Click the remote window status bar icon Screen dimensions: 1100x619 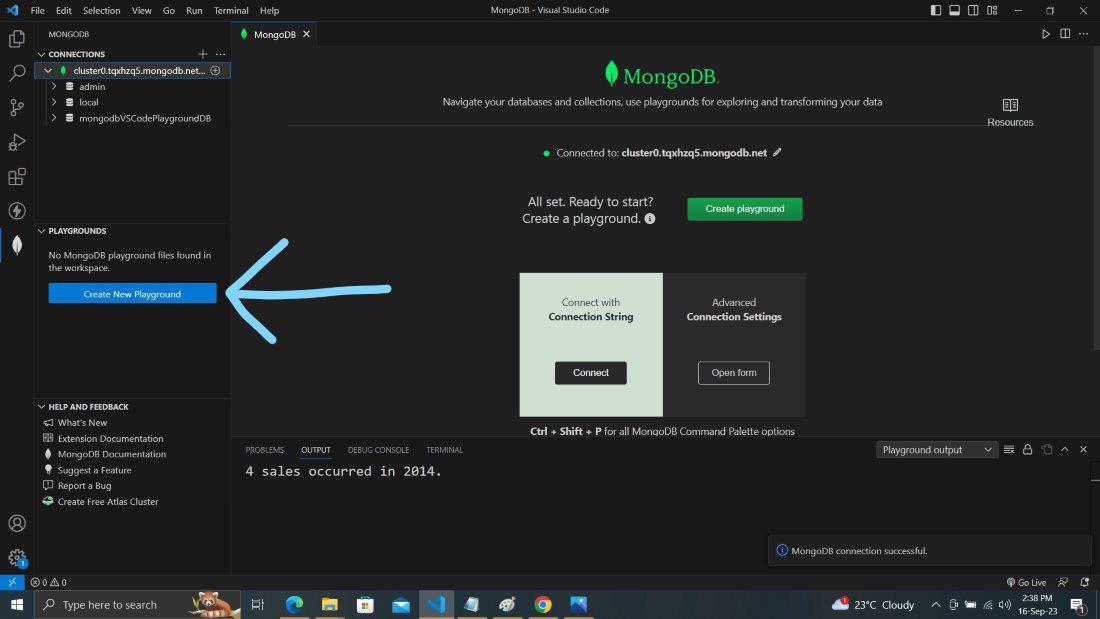(x=12, y=583)
